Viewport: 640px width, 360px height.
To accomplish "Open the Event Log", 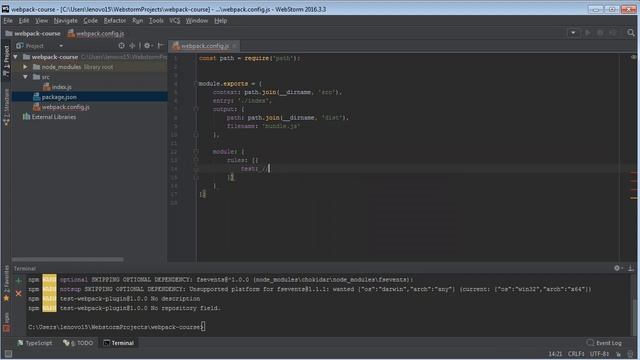I will [604, 343].
